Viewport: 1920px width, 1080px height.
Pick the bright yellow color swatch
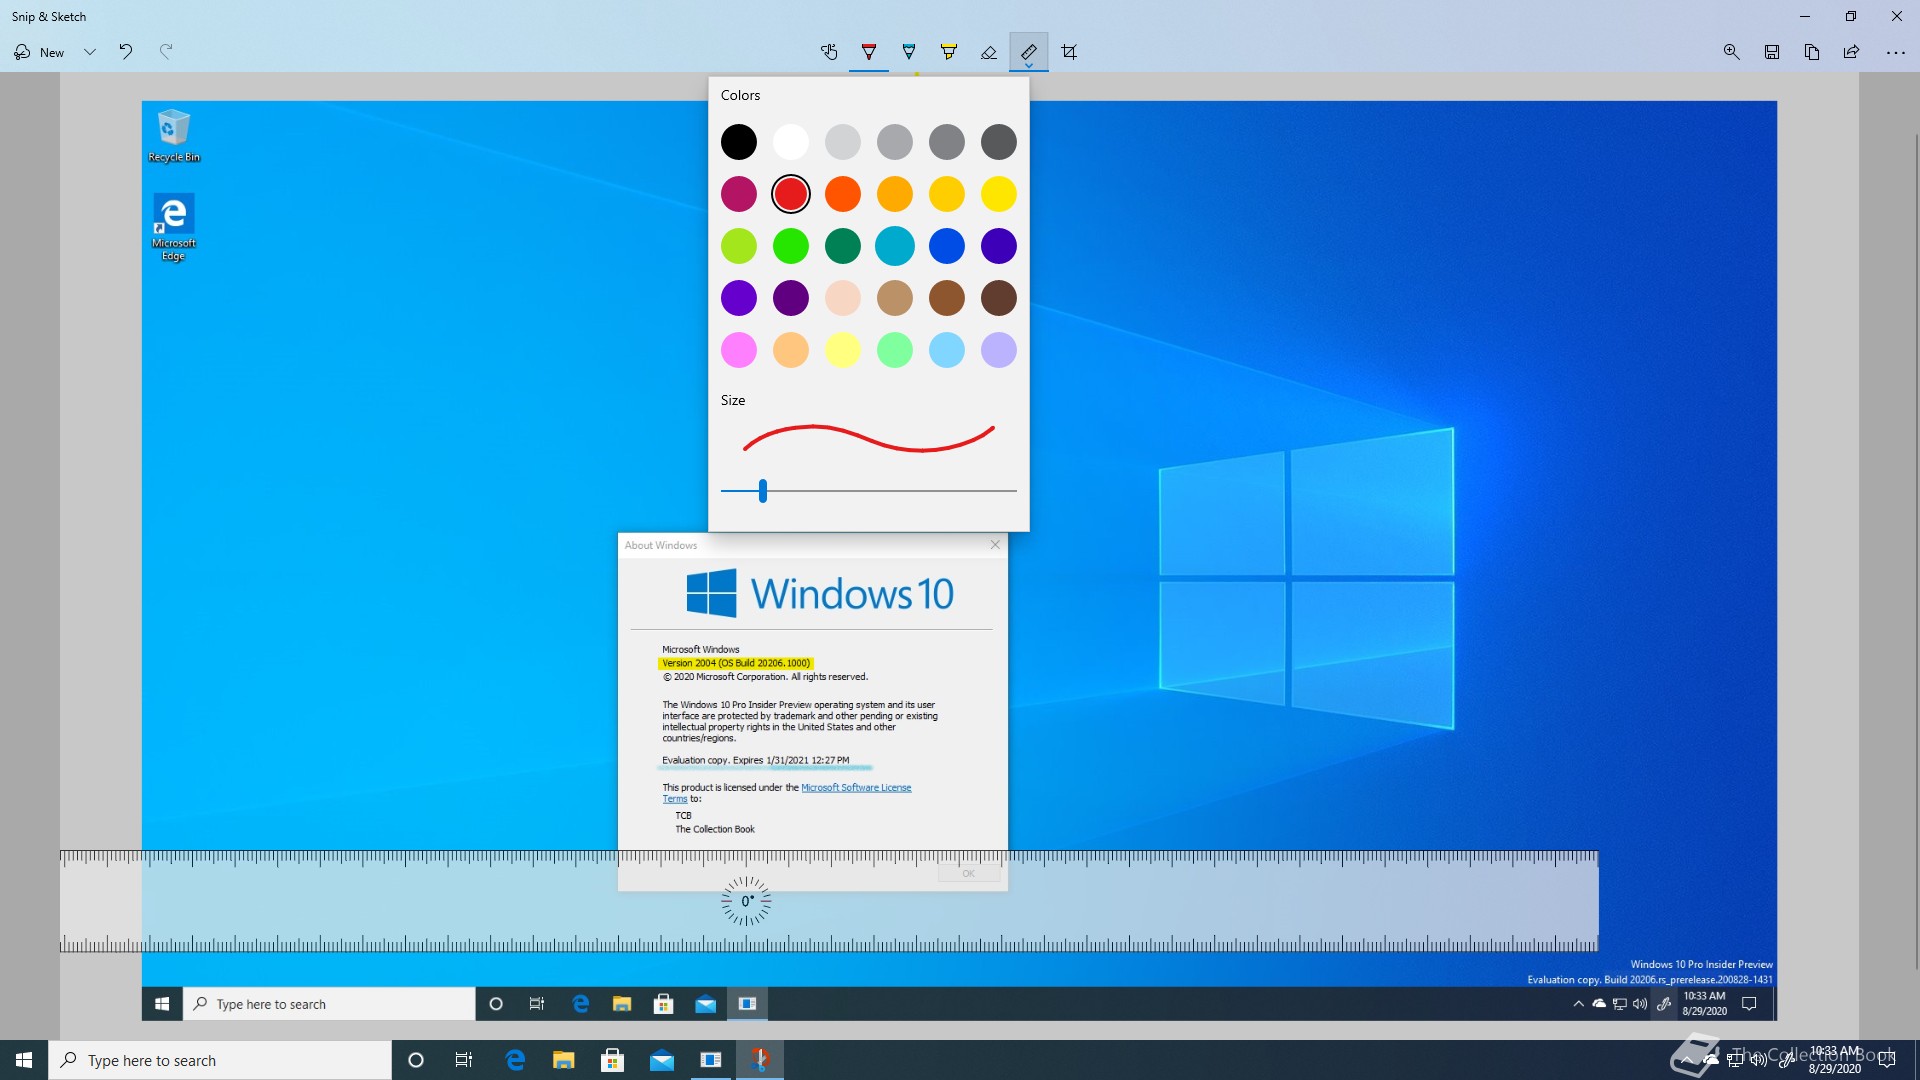click(999, 194)
